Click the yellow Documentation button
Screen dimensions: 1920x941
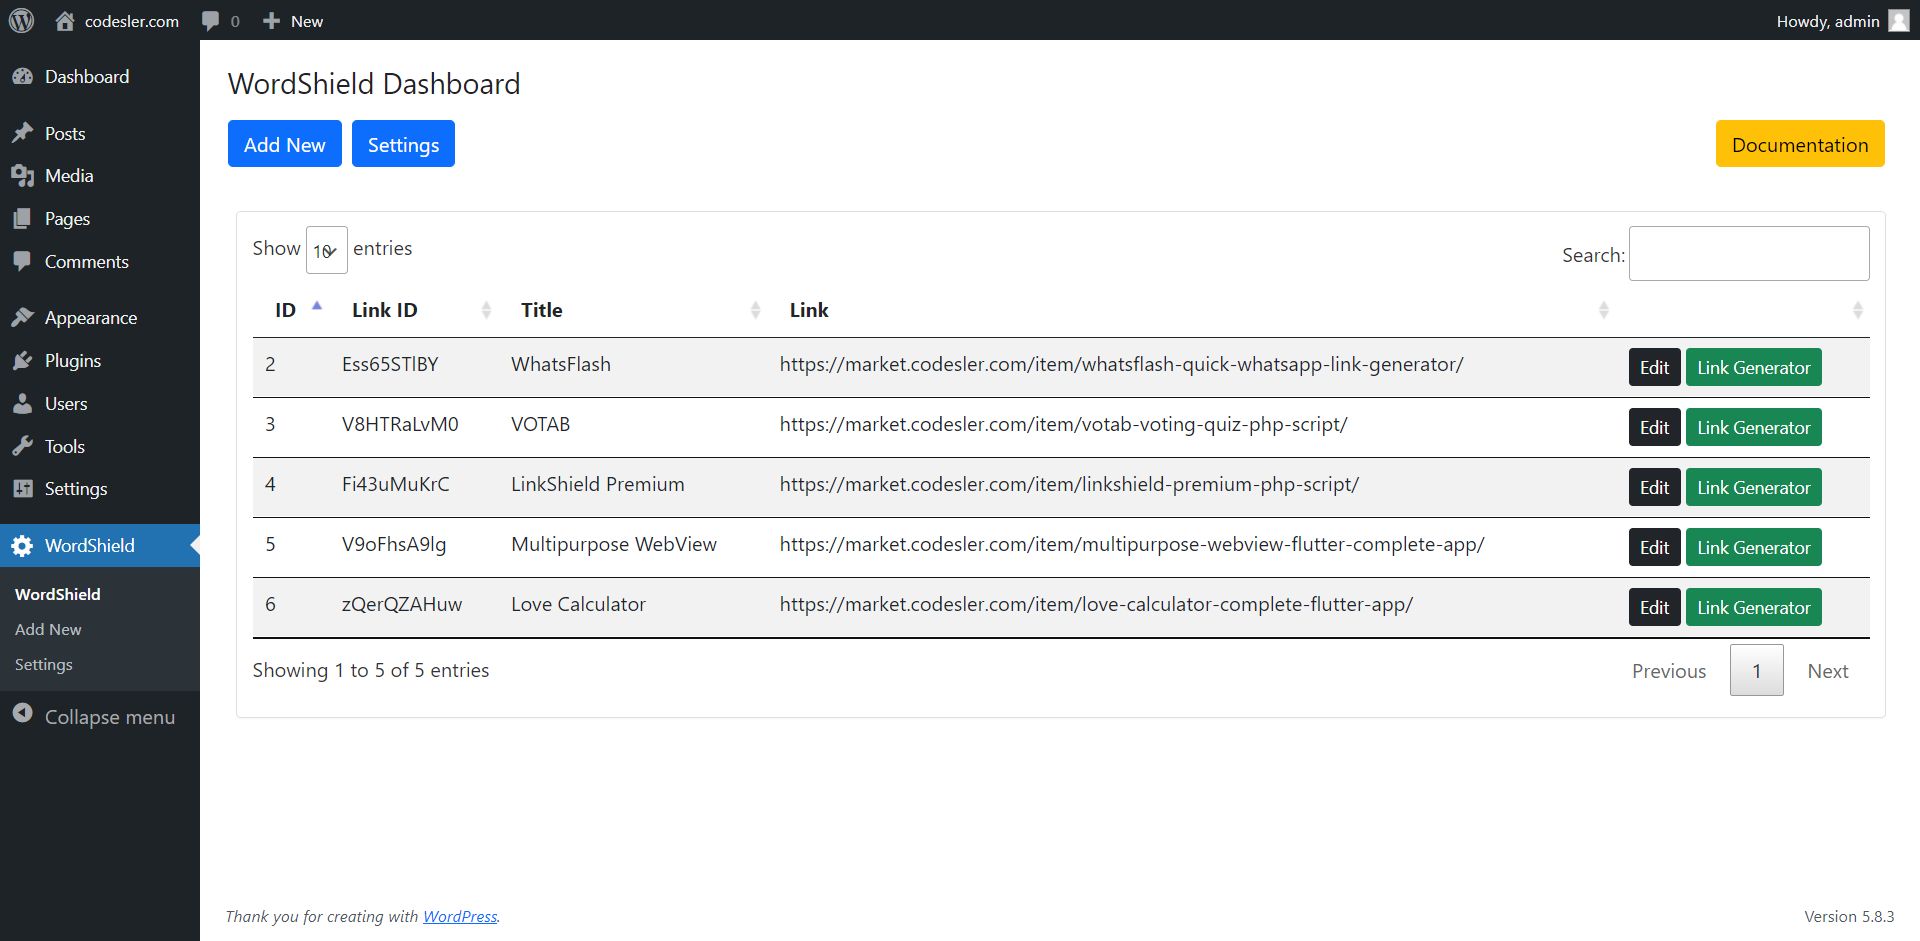click(1799, 144)
